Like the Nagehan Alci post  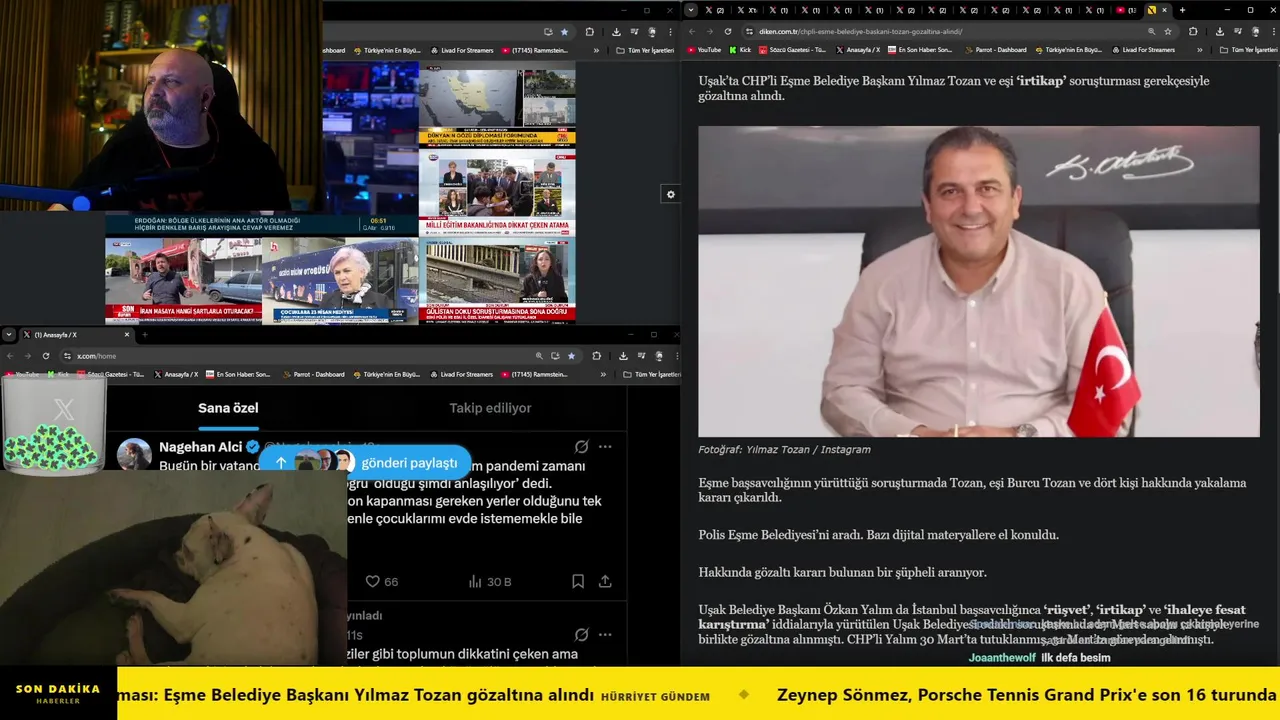pyautogui.click(x=381, y=581)
